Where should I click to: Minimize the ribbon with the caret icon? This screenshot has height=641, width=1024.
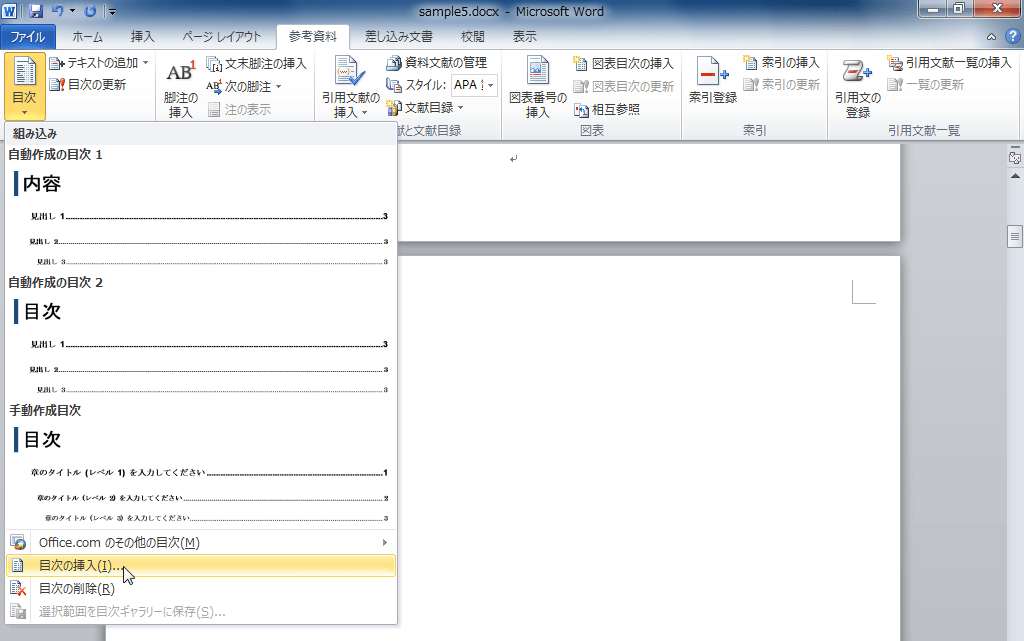991,37
